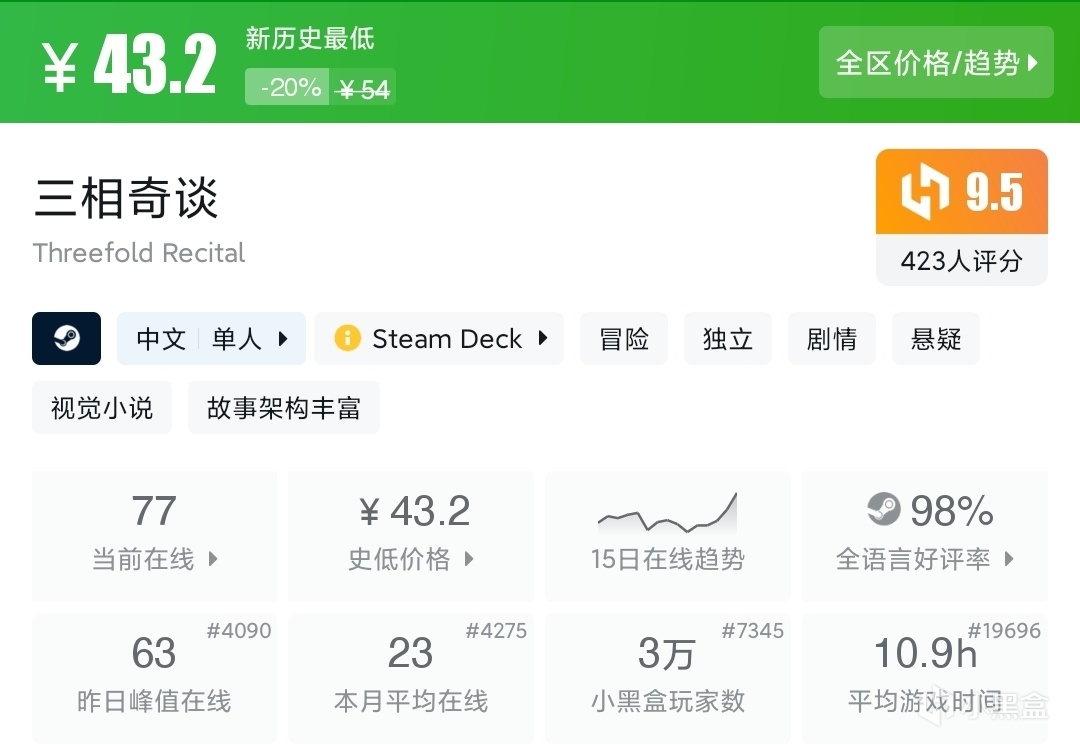Image resolution: width=1080 pixels, height=745 pixels.
Task: Click the Steam icon beside 98% rating
Action: pyautogui.click(x=883, y=510)
